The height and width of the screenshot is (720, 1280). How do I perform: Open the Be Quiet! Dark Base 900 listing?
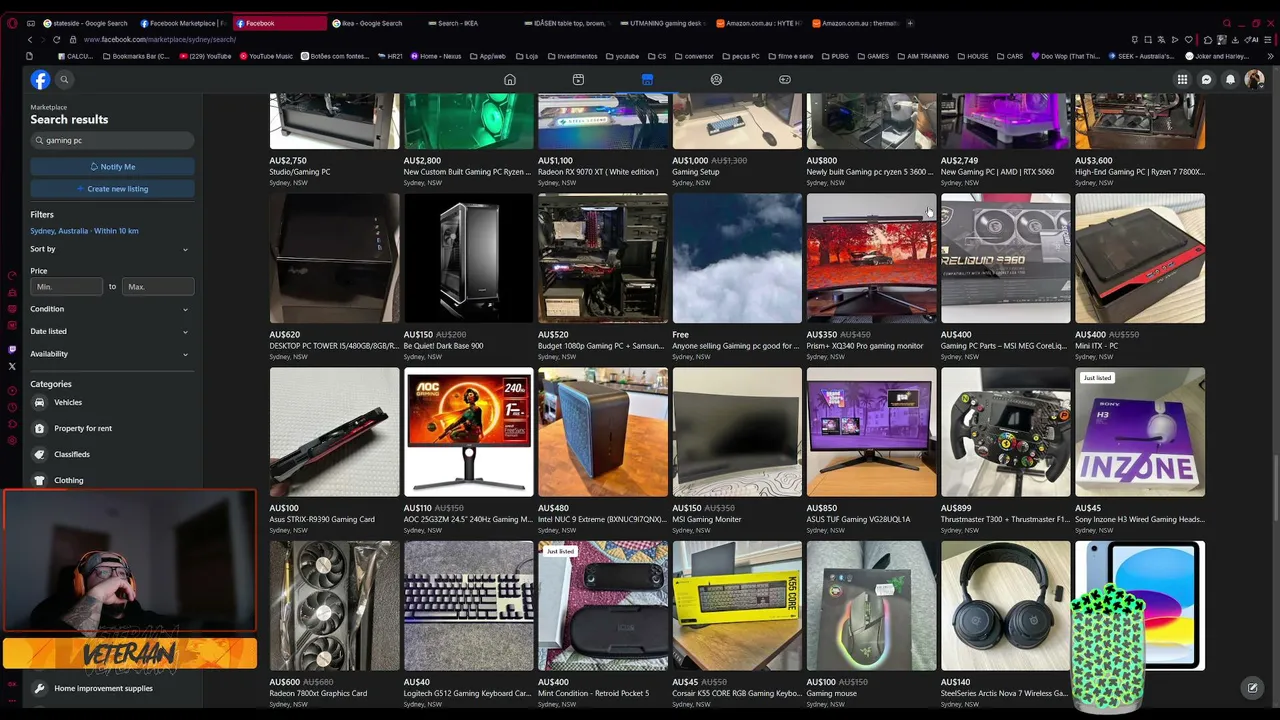coord(468,277)
